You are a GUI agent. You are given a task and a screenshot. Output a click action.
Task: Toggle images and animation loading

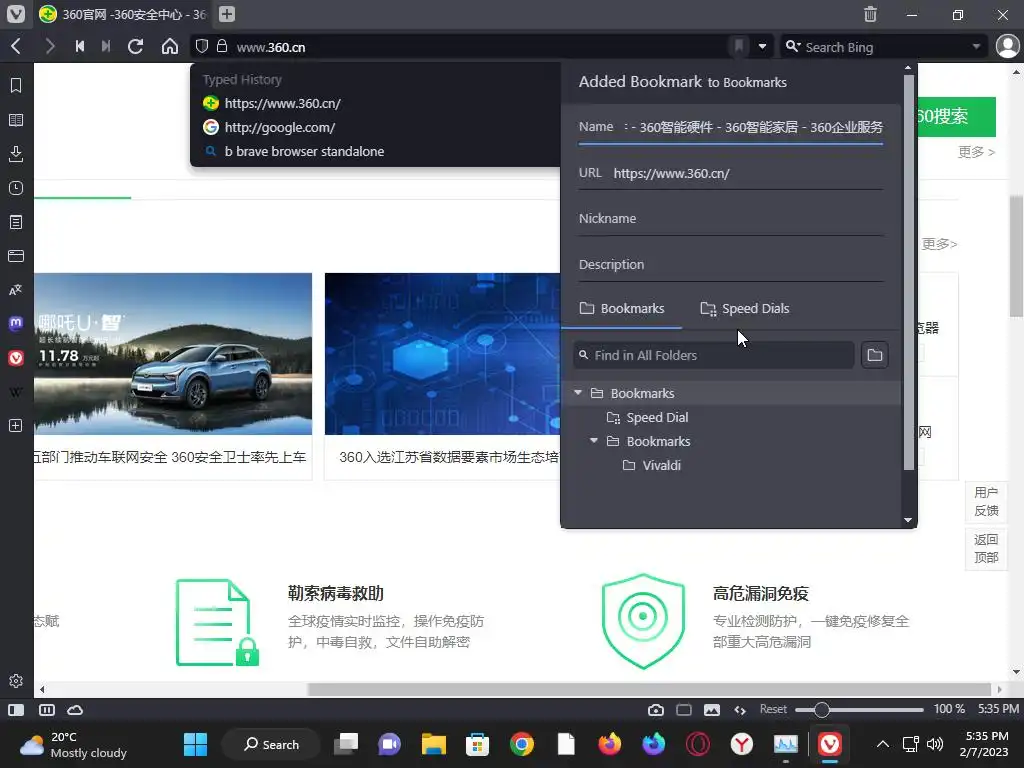pos(712,710)
